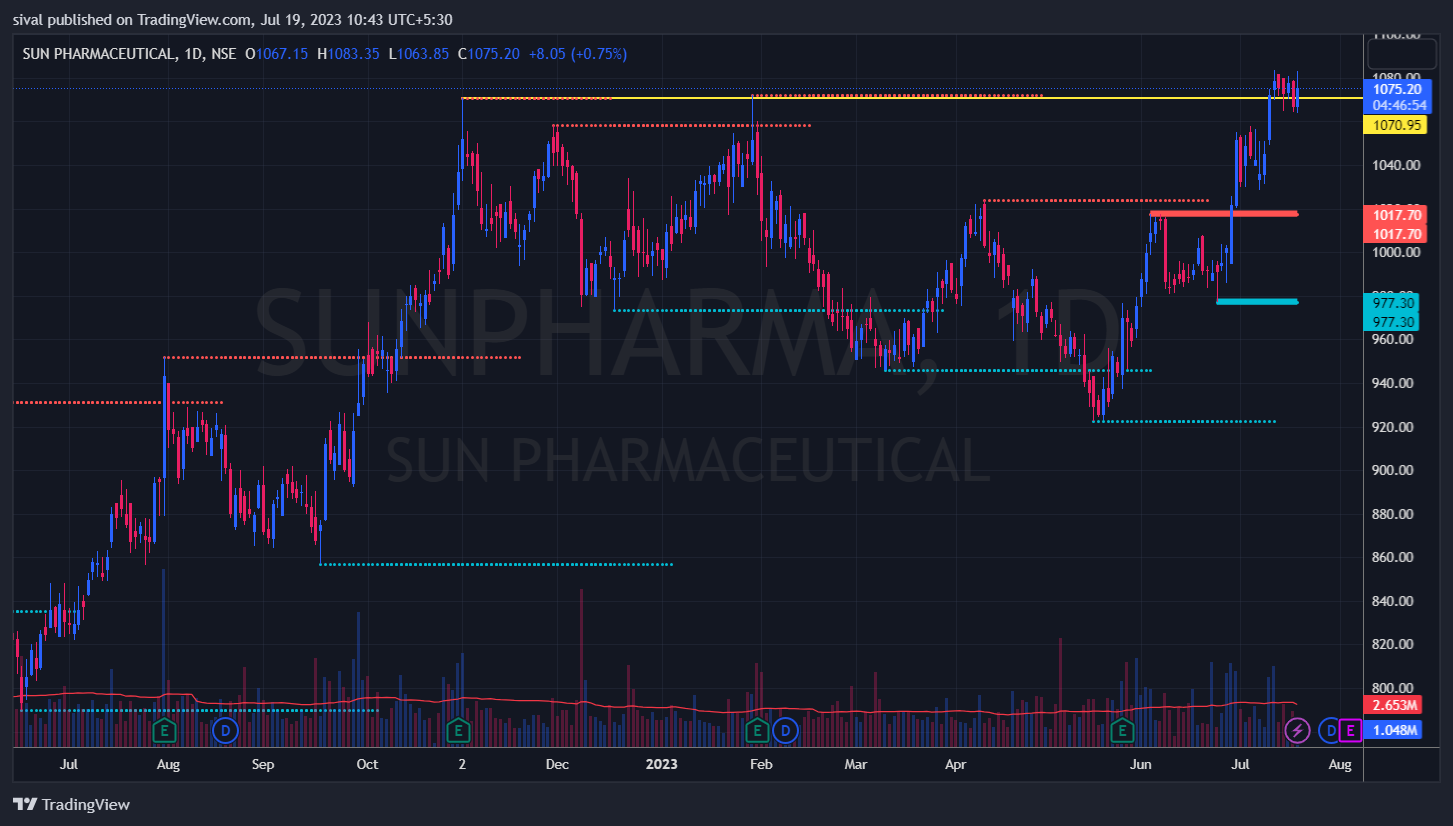This screenshot has width=1453, height=826.
Task: Open the dividend marker near late August
Action: click(x=227, y=731)
